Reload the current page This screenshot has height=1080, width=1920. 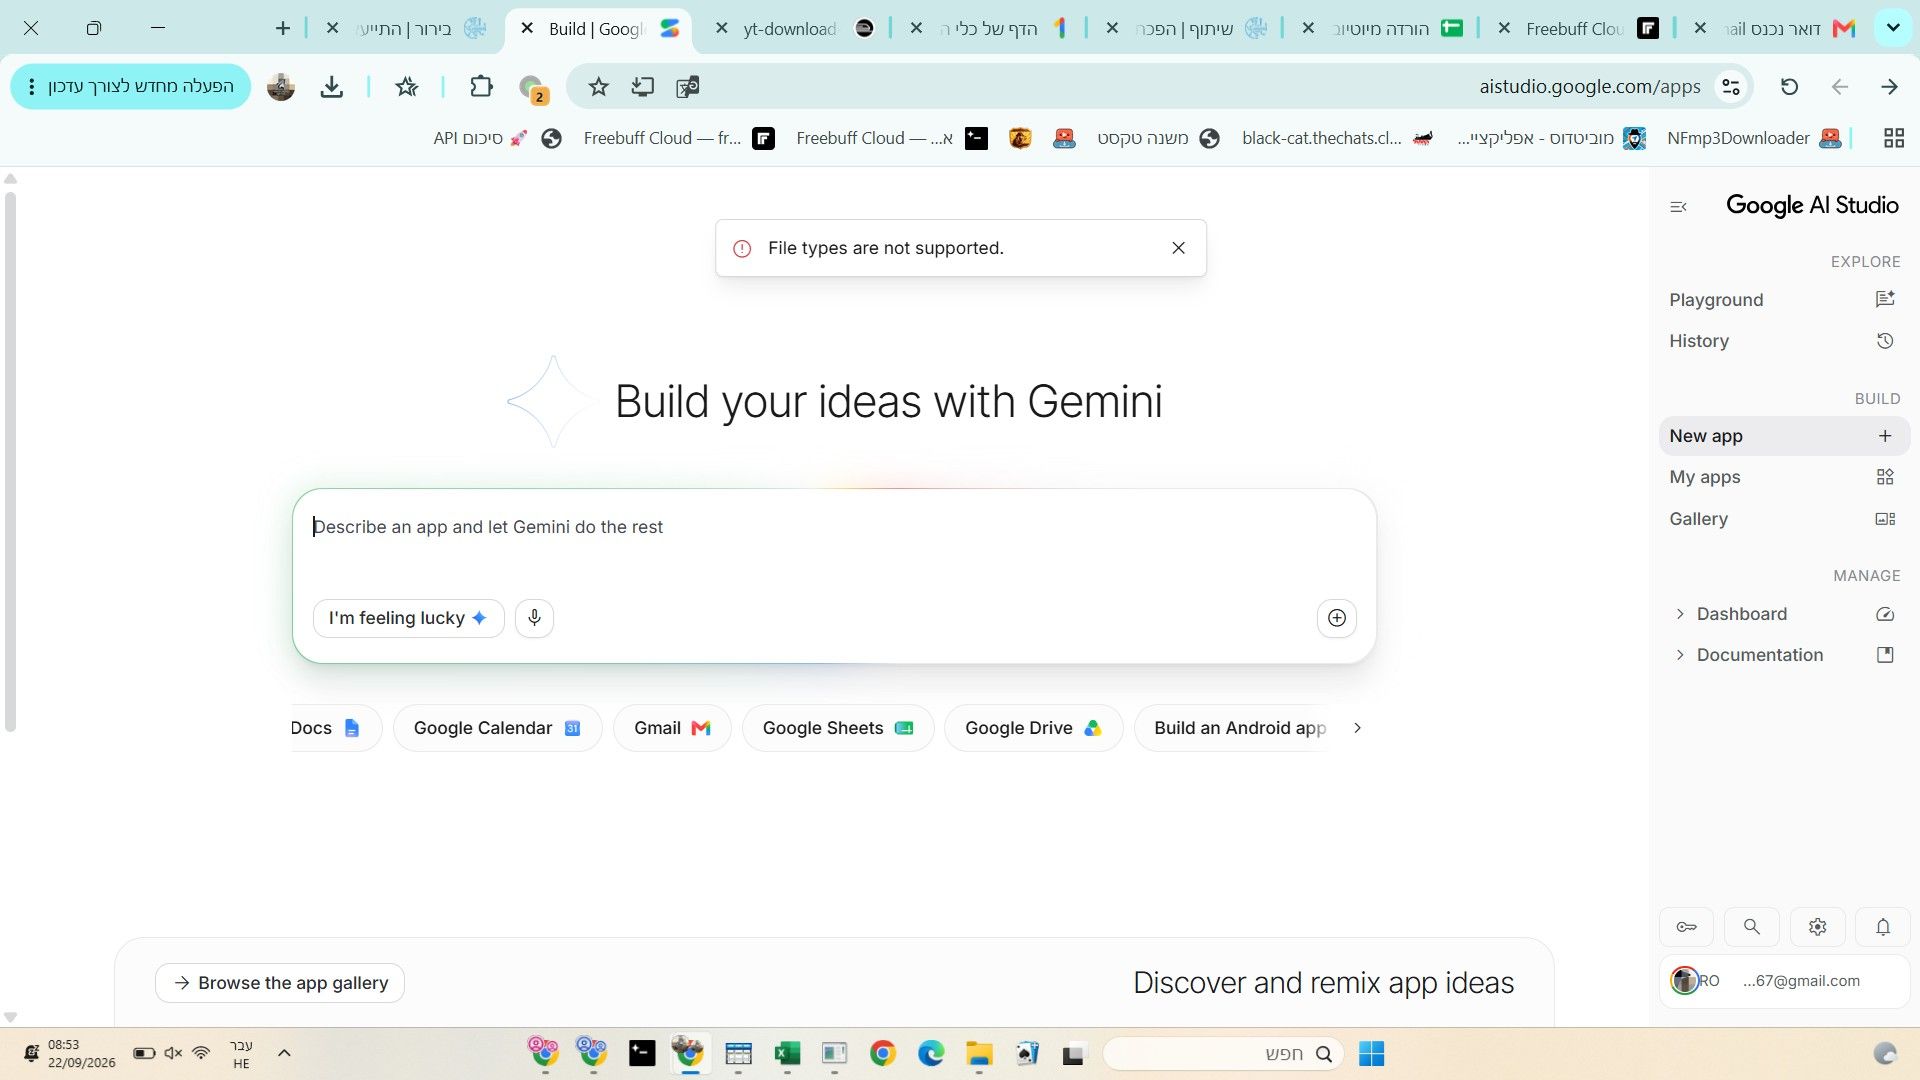[x=1790, y=87]
